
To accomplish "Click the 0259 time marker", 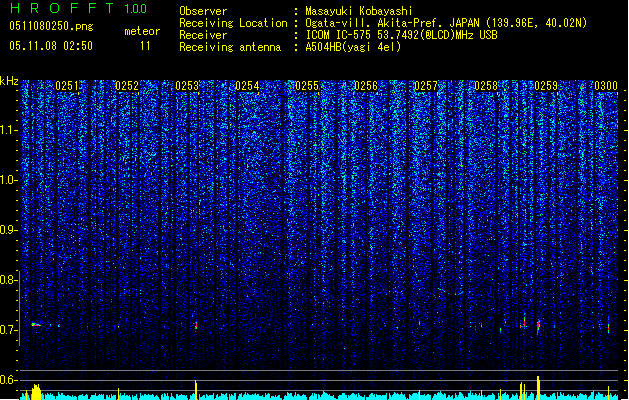I will pos(546,86).
